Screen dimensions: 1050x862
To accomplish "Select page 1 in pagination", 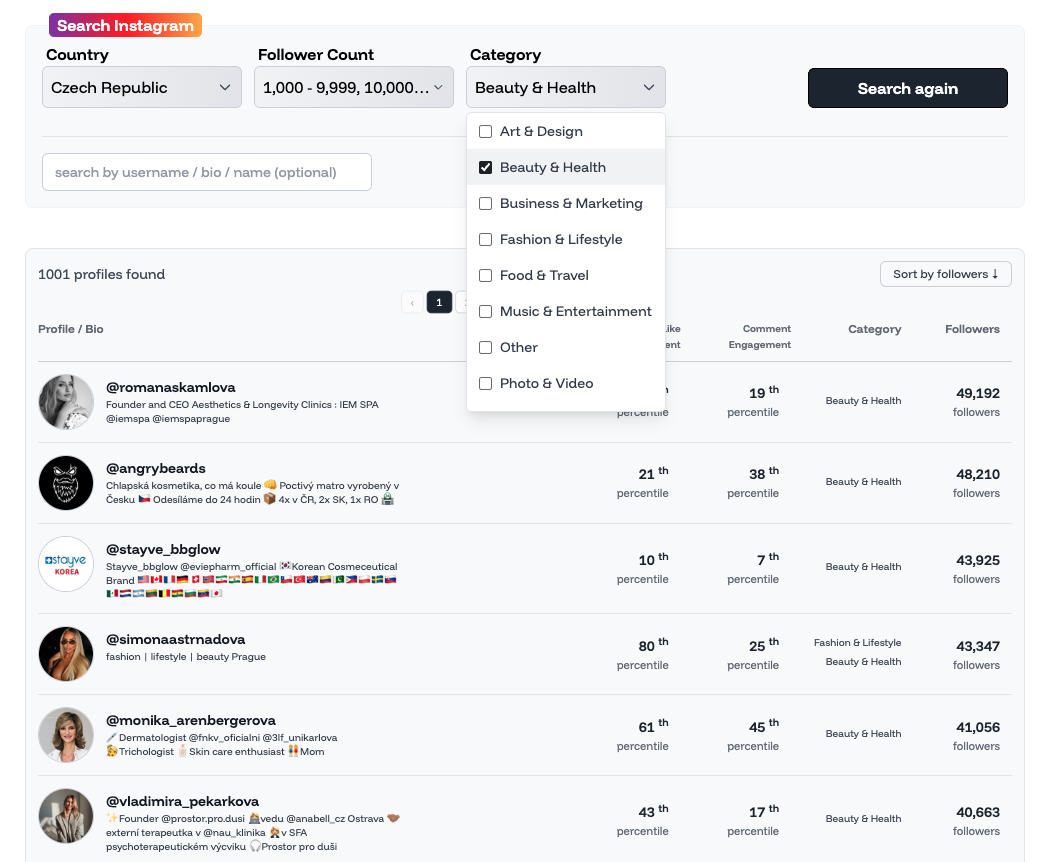I will click(x=439, y=302).
